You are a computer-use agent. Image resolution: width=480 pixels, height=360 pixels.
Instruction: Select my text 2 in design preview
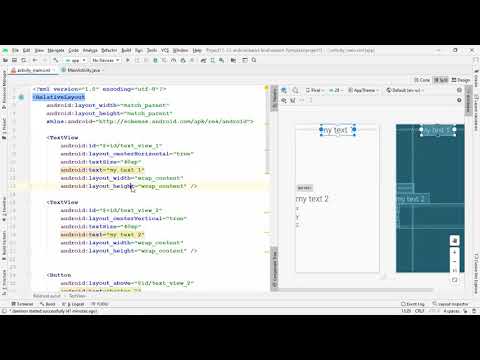[x=312, y=199]
